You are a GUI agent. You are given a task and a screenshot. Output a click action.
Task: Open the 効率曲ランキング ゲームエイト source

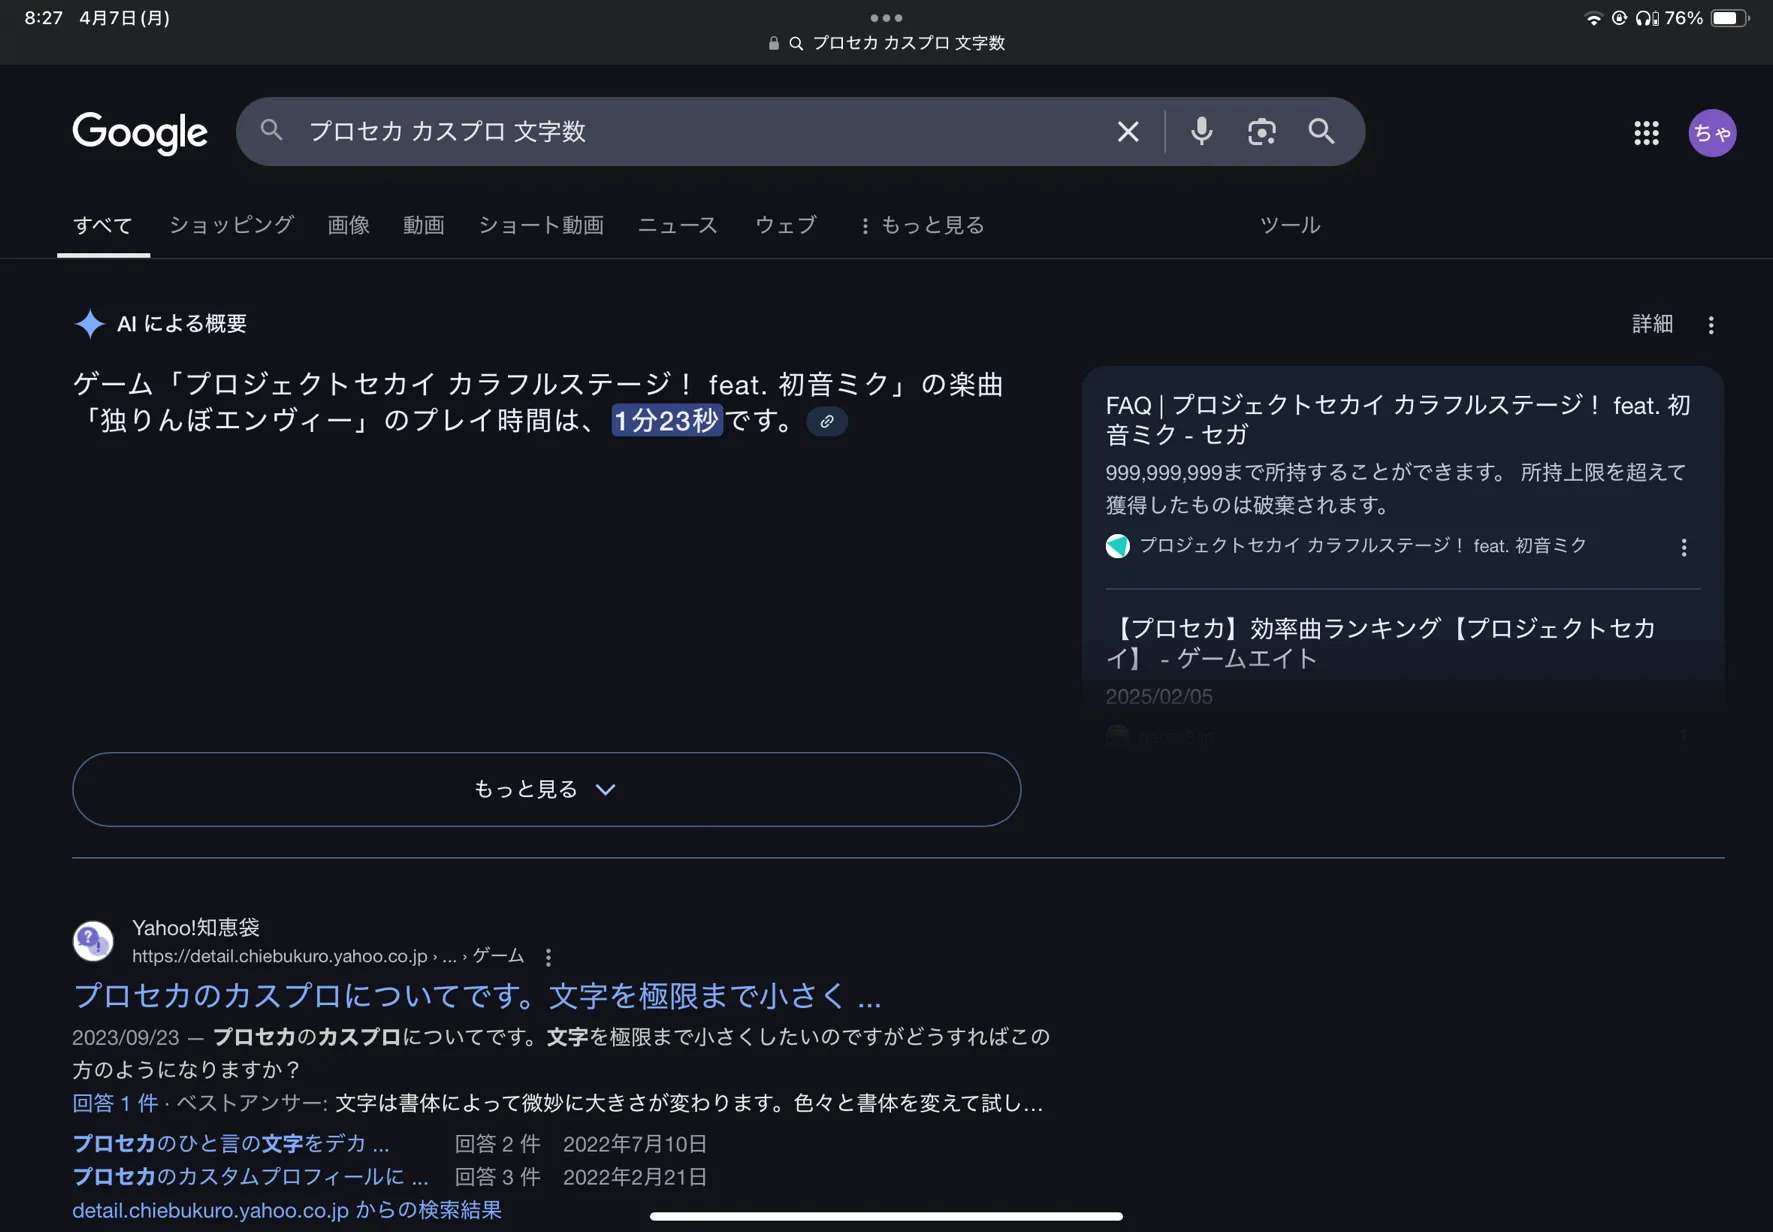1380,643
